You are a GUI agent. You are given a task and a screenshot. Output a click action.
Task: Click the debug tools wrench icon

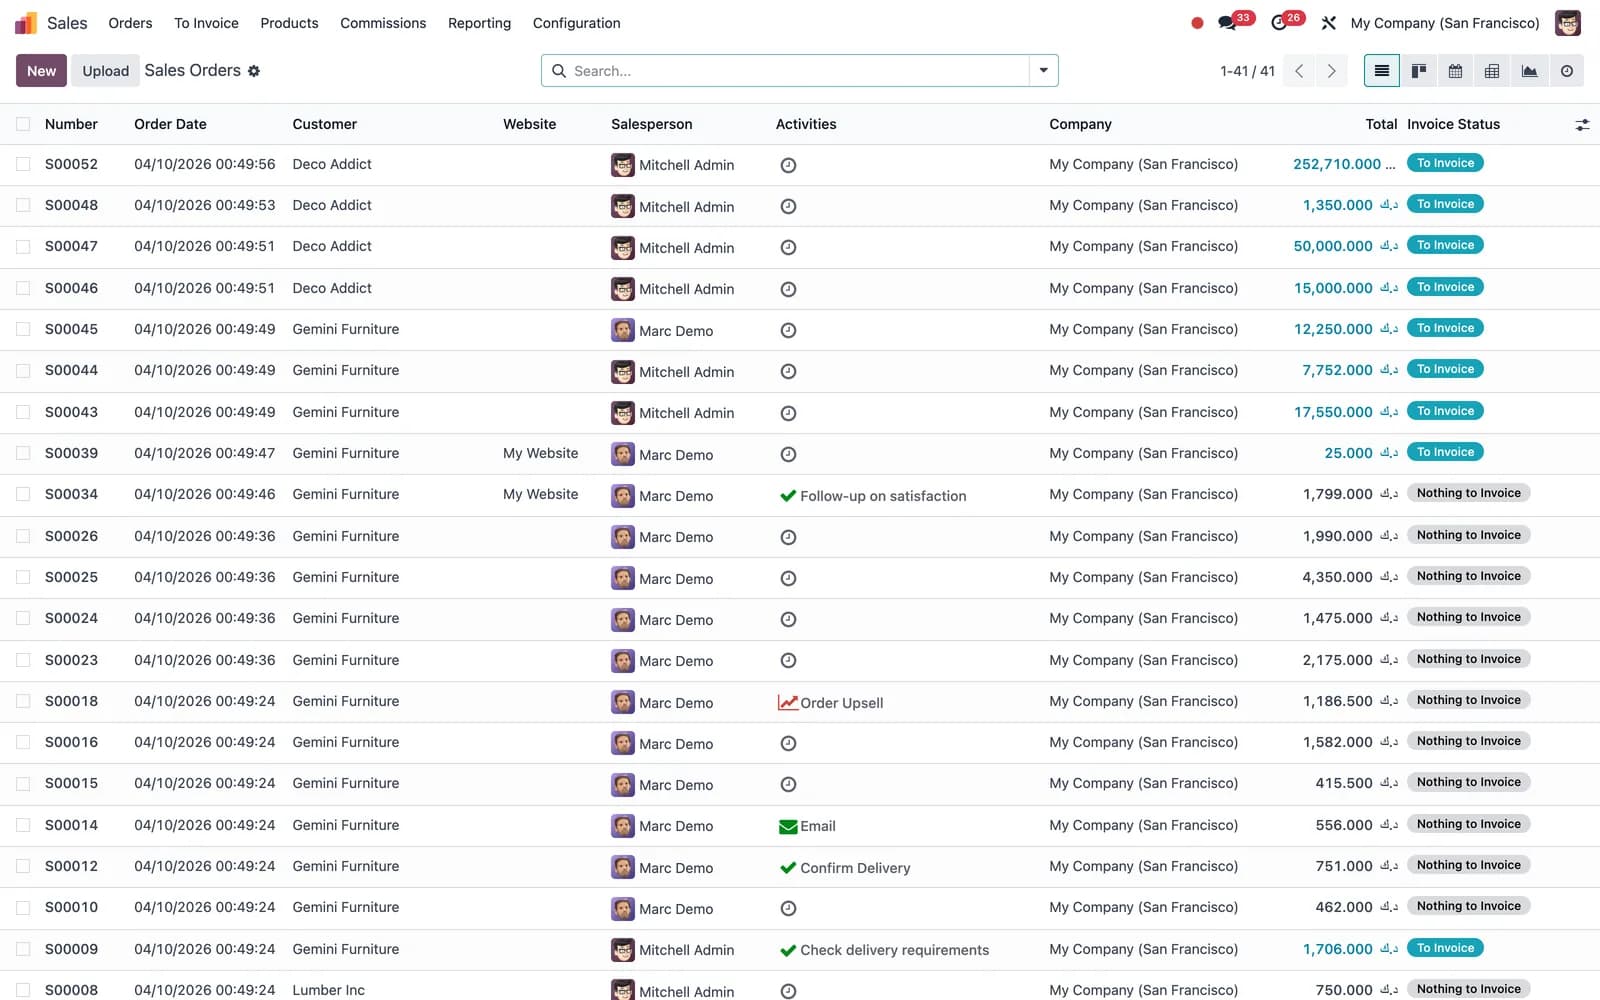(1328, 23)
